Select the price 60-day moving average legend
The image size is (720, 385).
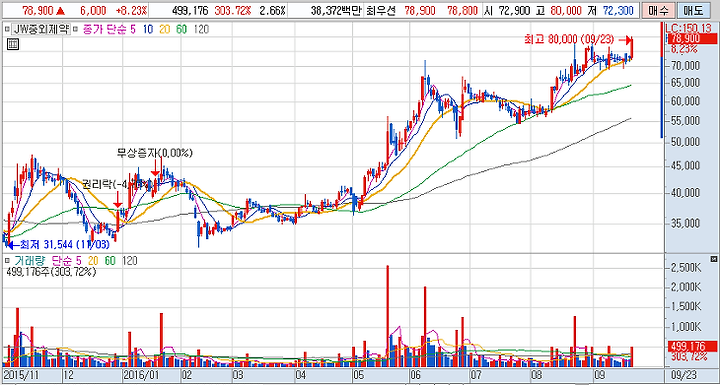pyautogui.click(x=182, y=30)
